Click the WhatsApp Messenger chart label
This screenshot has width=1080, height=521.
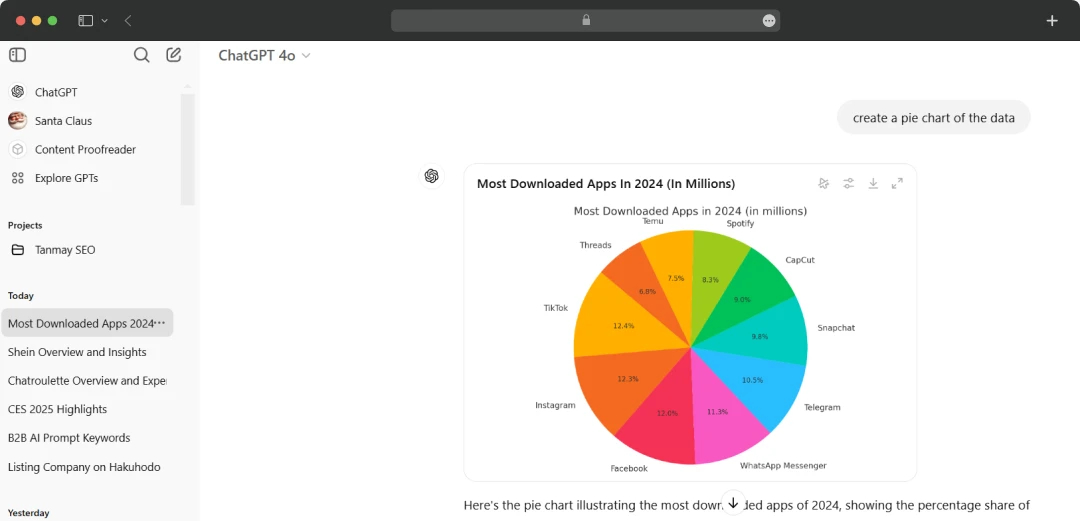[x=783, y=466]
